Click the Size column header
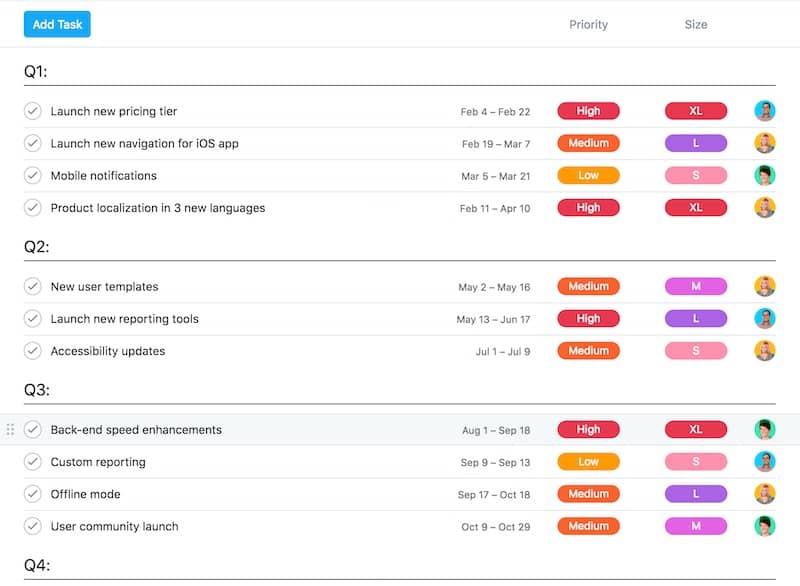Screen dimensions: 800x586 coord(695,25)
